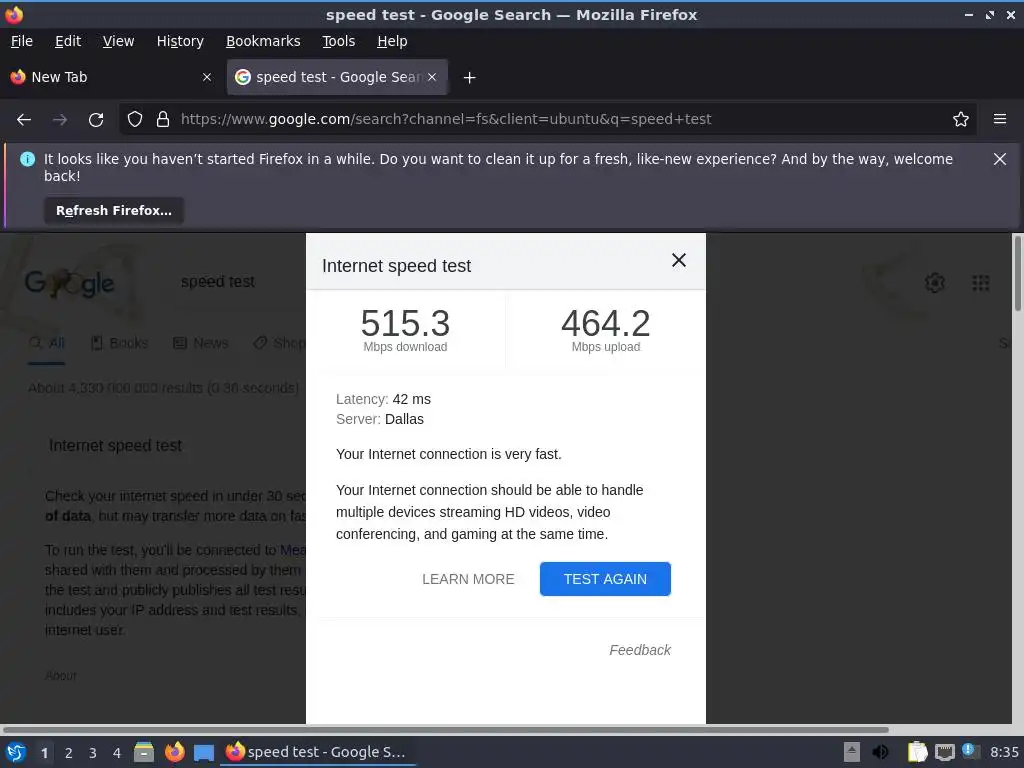Open the volume speaker icon in tray

tap(881, 752)
